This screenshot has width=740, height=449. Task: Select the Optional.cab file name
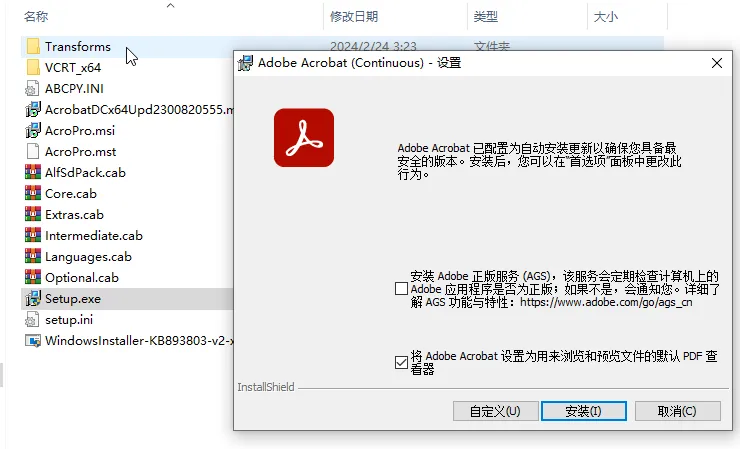82,278
